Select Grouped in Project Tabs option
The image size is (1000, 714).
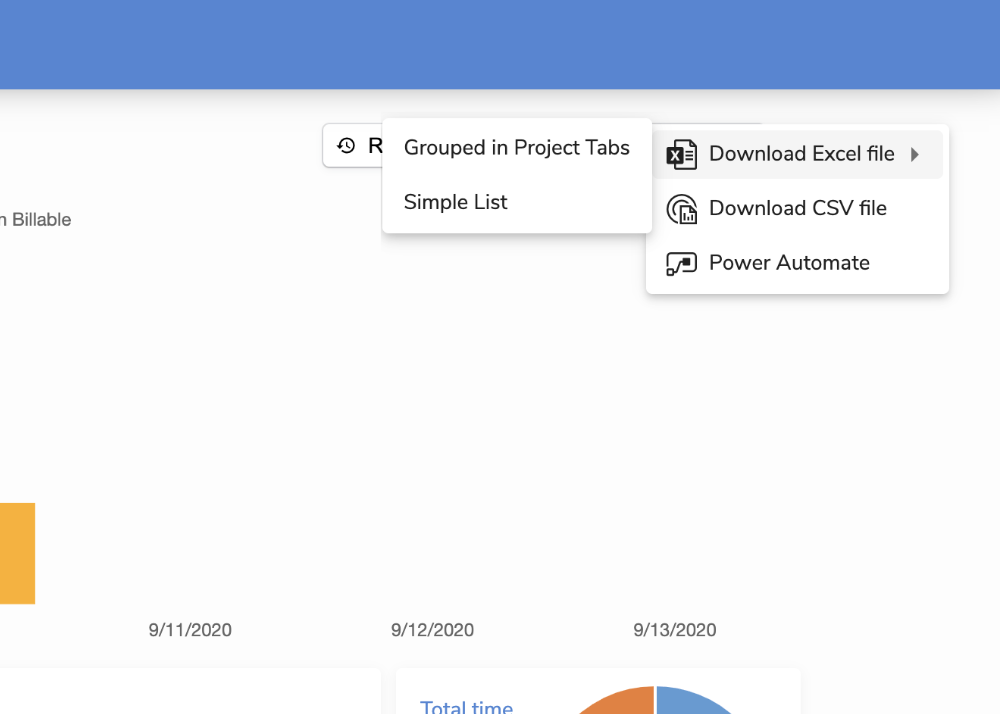516,148
